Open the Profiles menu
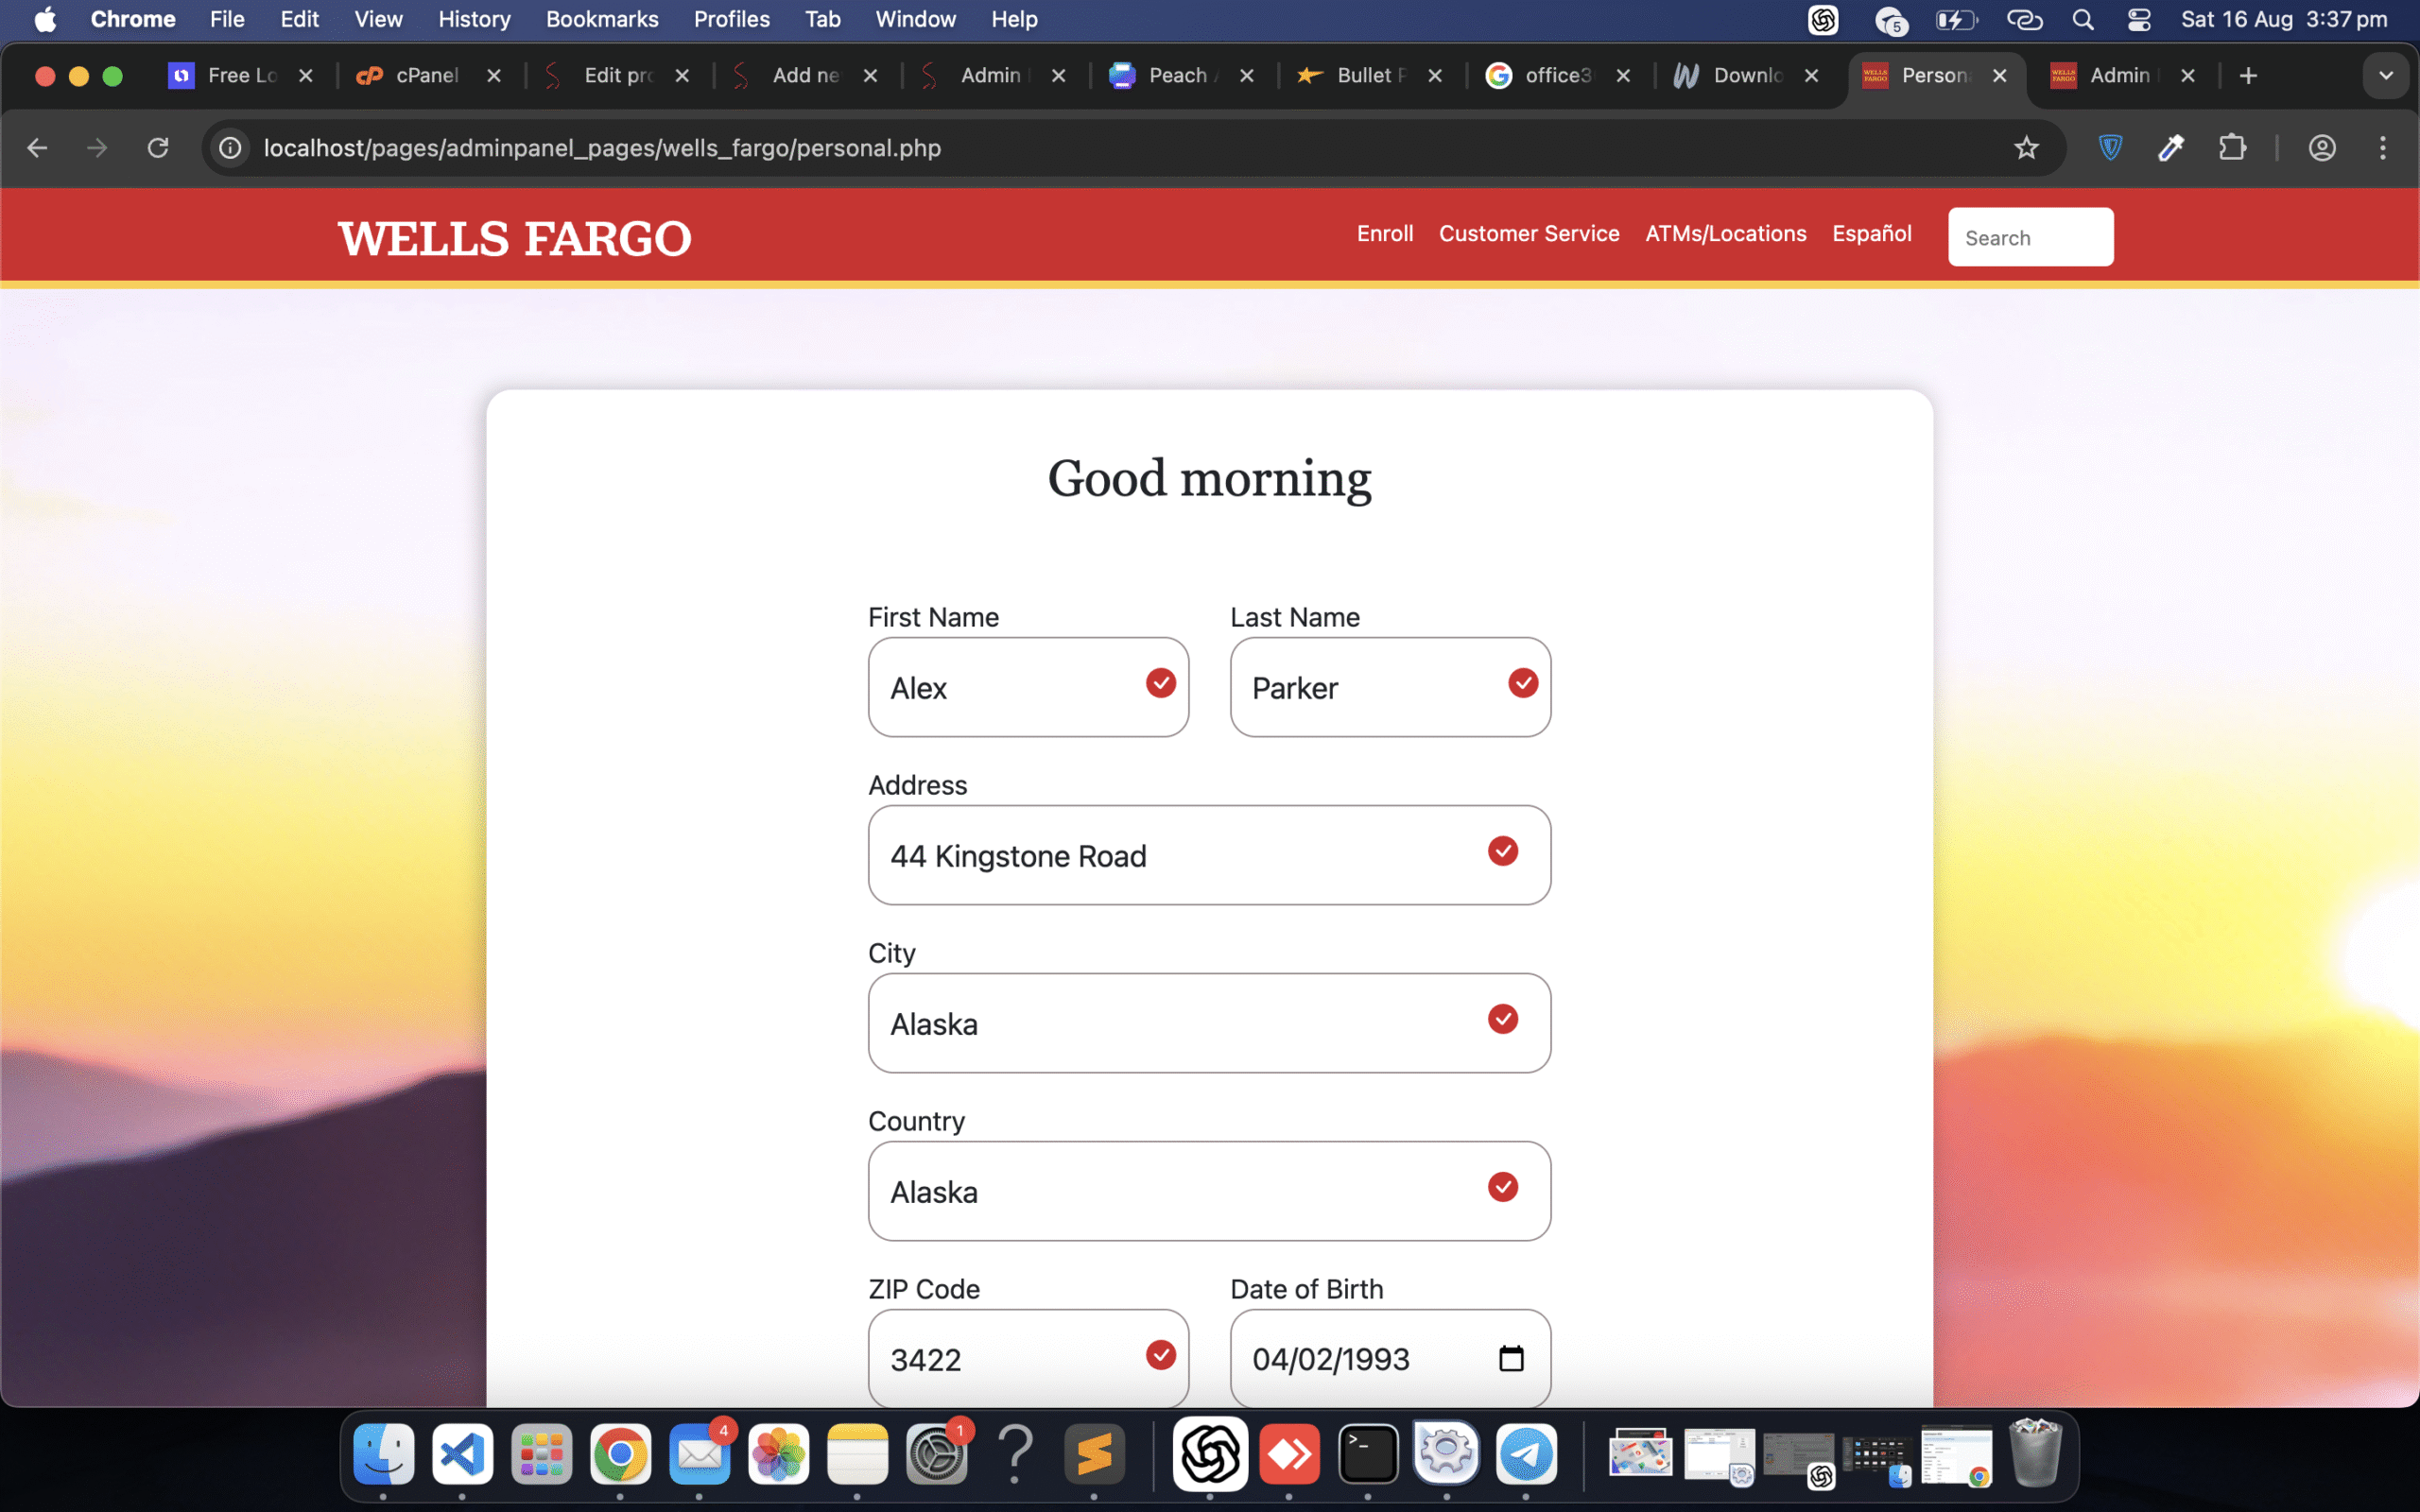The width and height of the screenshot is (2420, 1512). pos(731,20)
